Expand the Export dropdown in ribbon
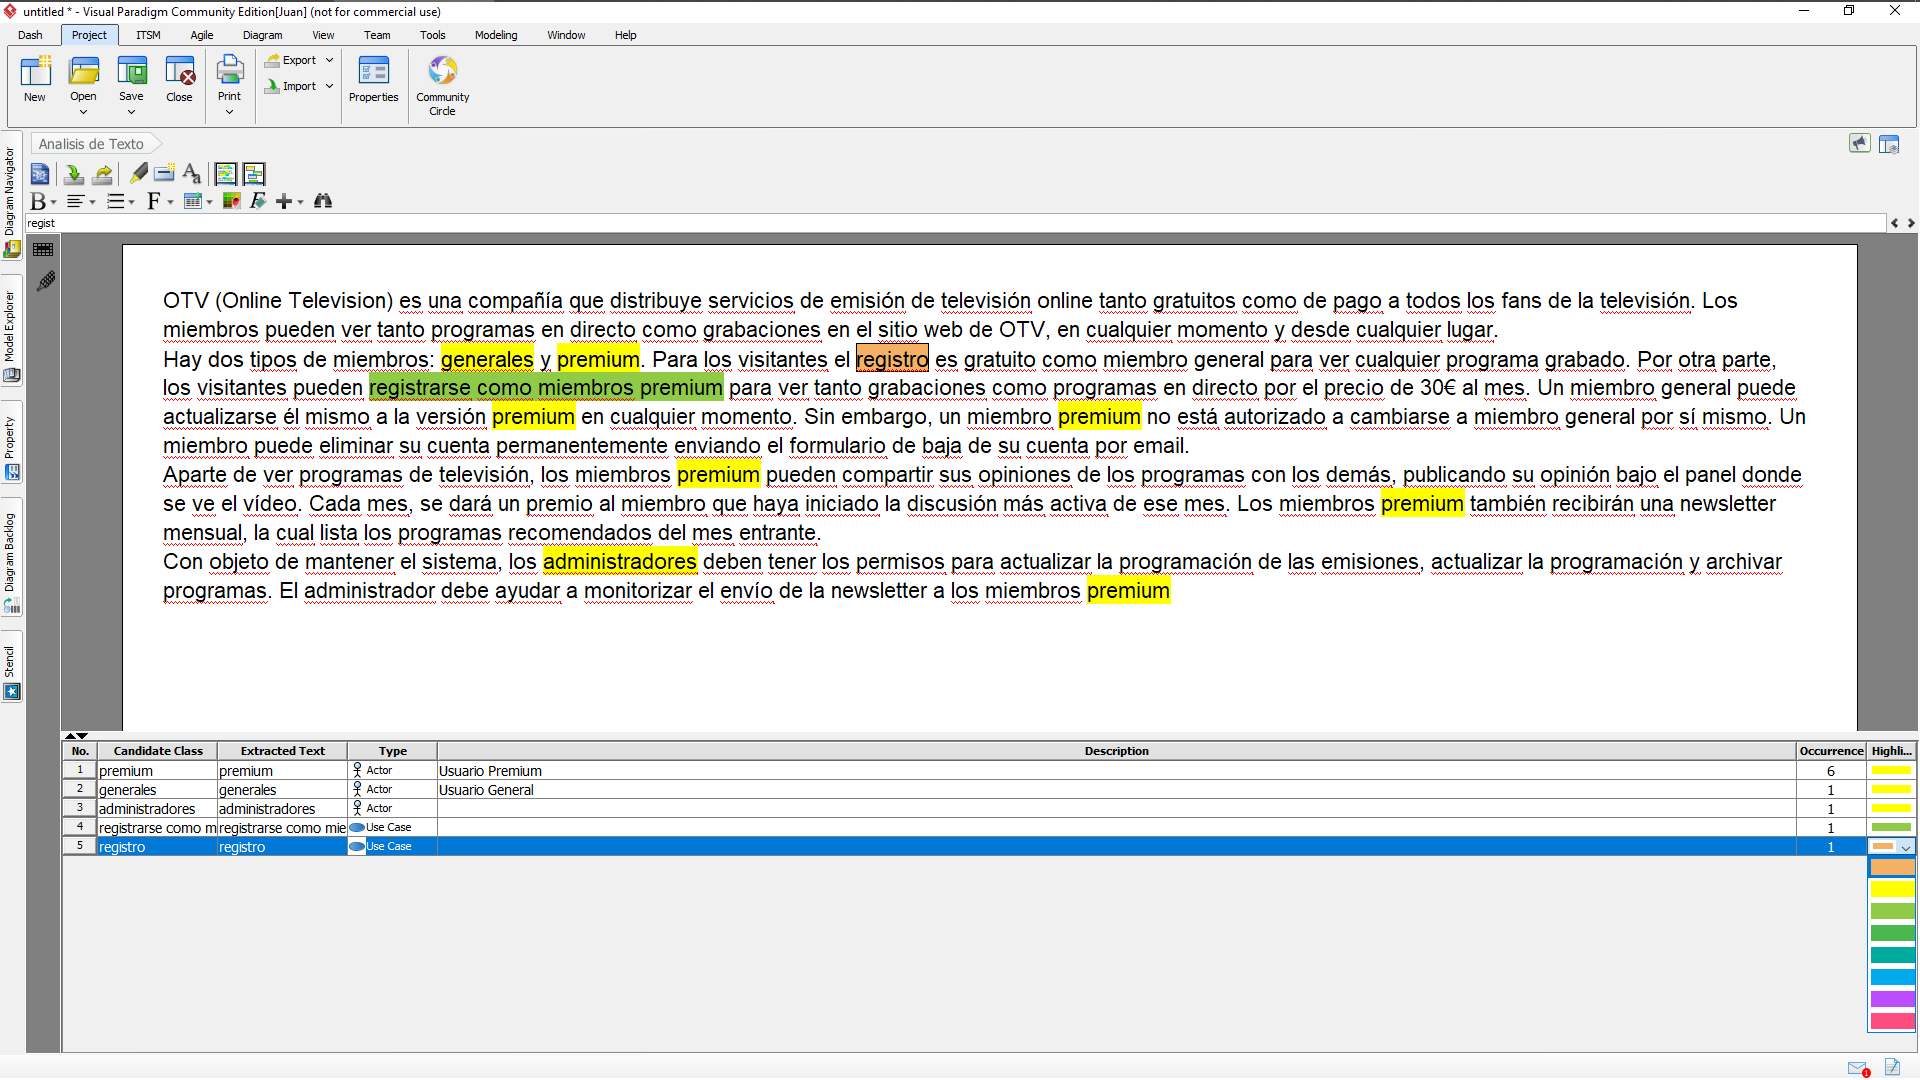Screen dimensions: 1920x1080 329,60
